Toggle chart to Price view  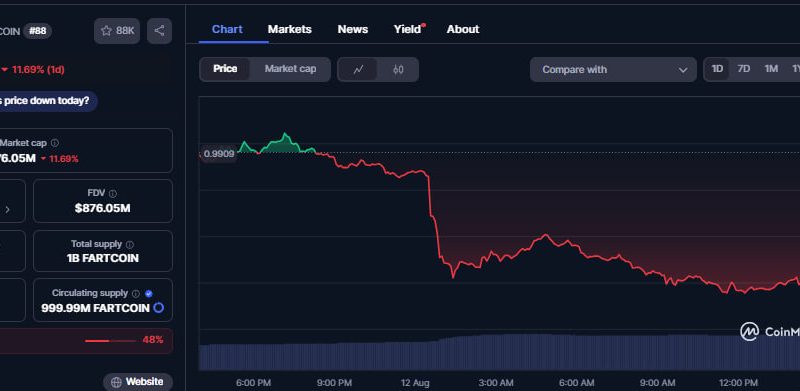tap(225, 69)
